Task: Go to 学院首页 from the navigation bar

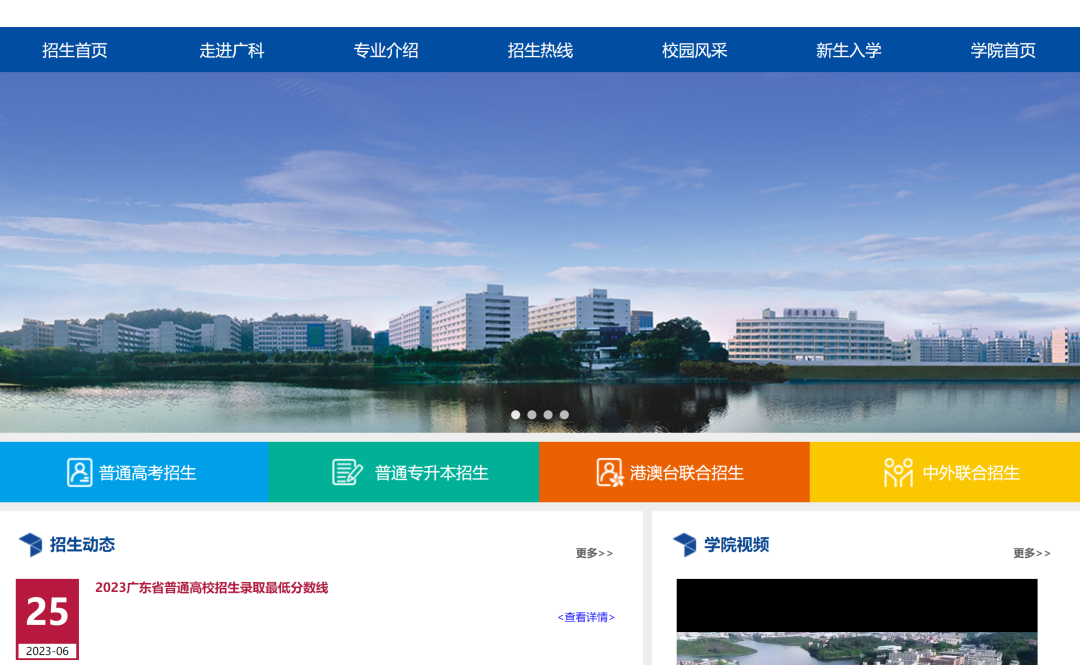Action: [1000, 49]
